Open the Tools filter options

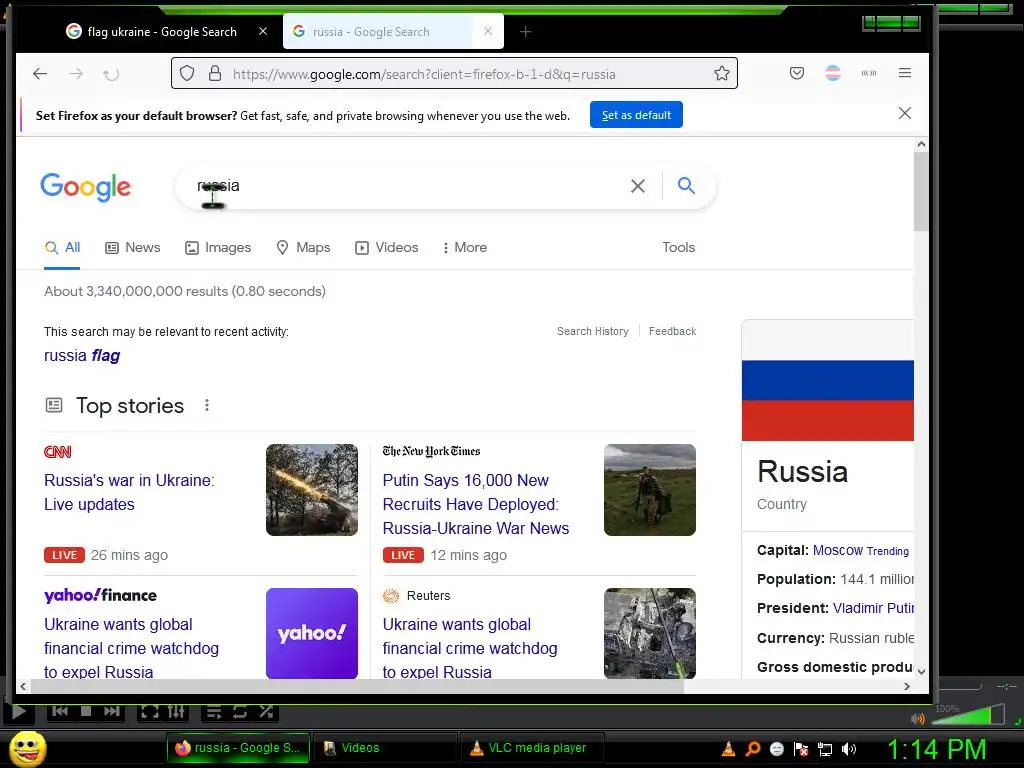(679, 248)
